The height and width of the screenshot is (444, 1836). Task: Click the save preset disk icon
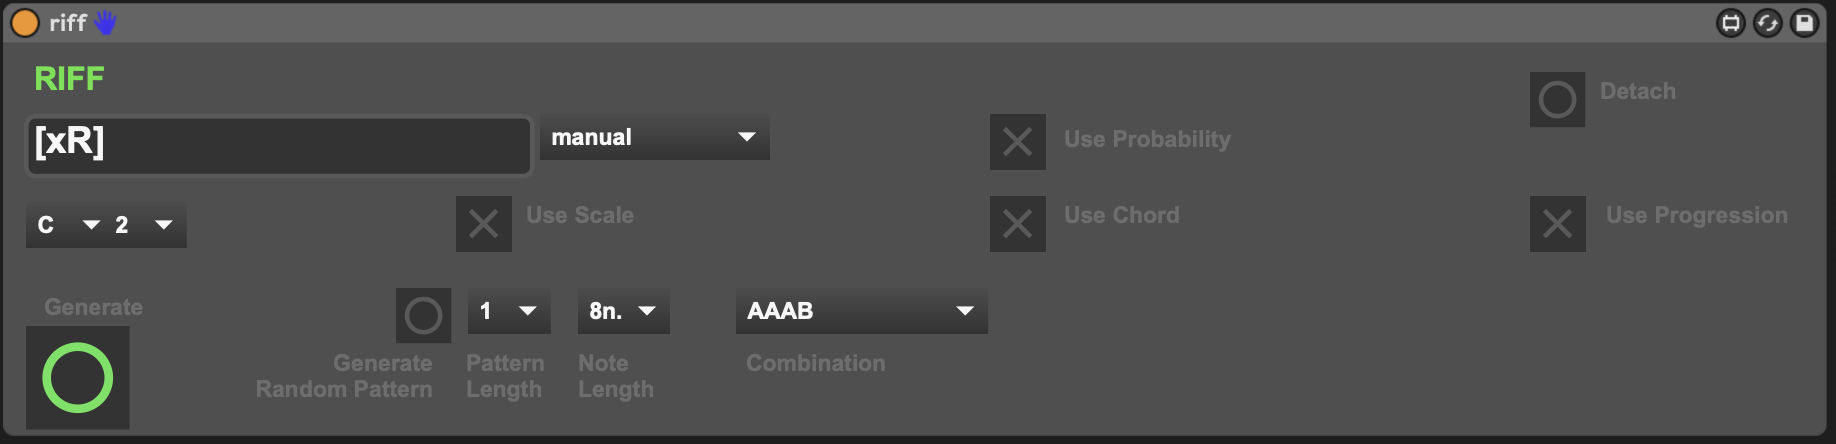coord(1804,22)
